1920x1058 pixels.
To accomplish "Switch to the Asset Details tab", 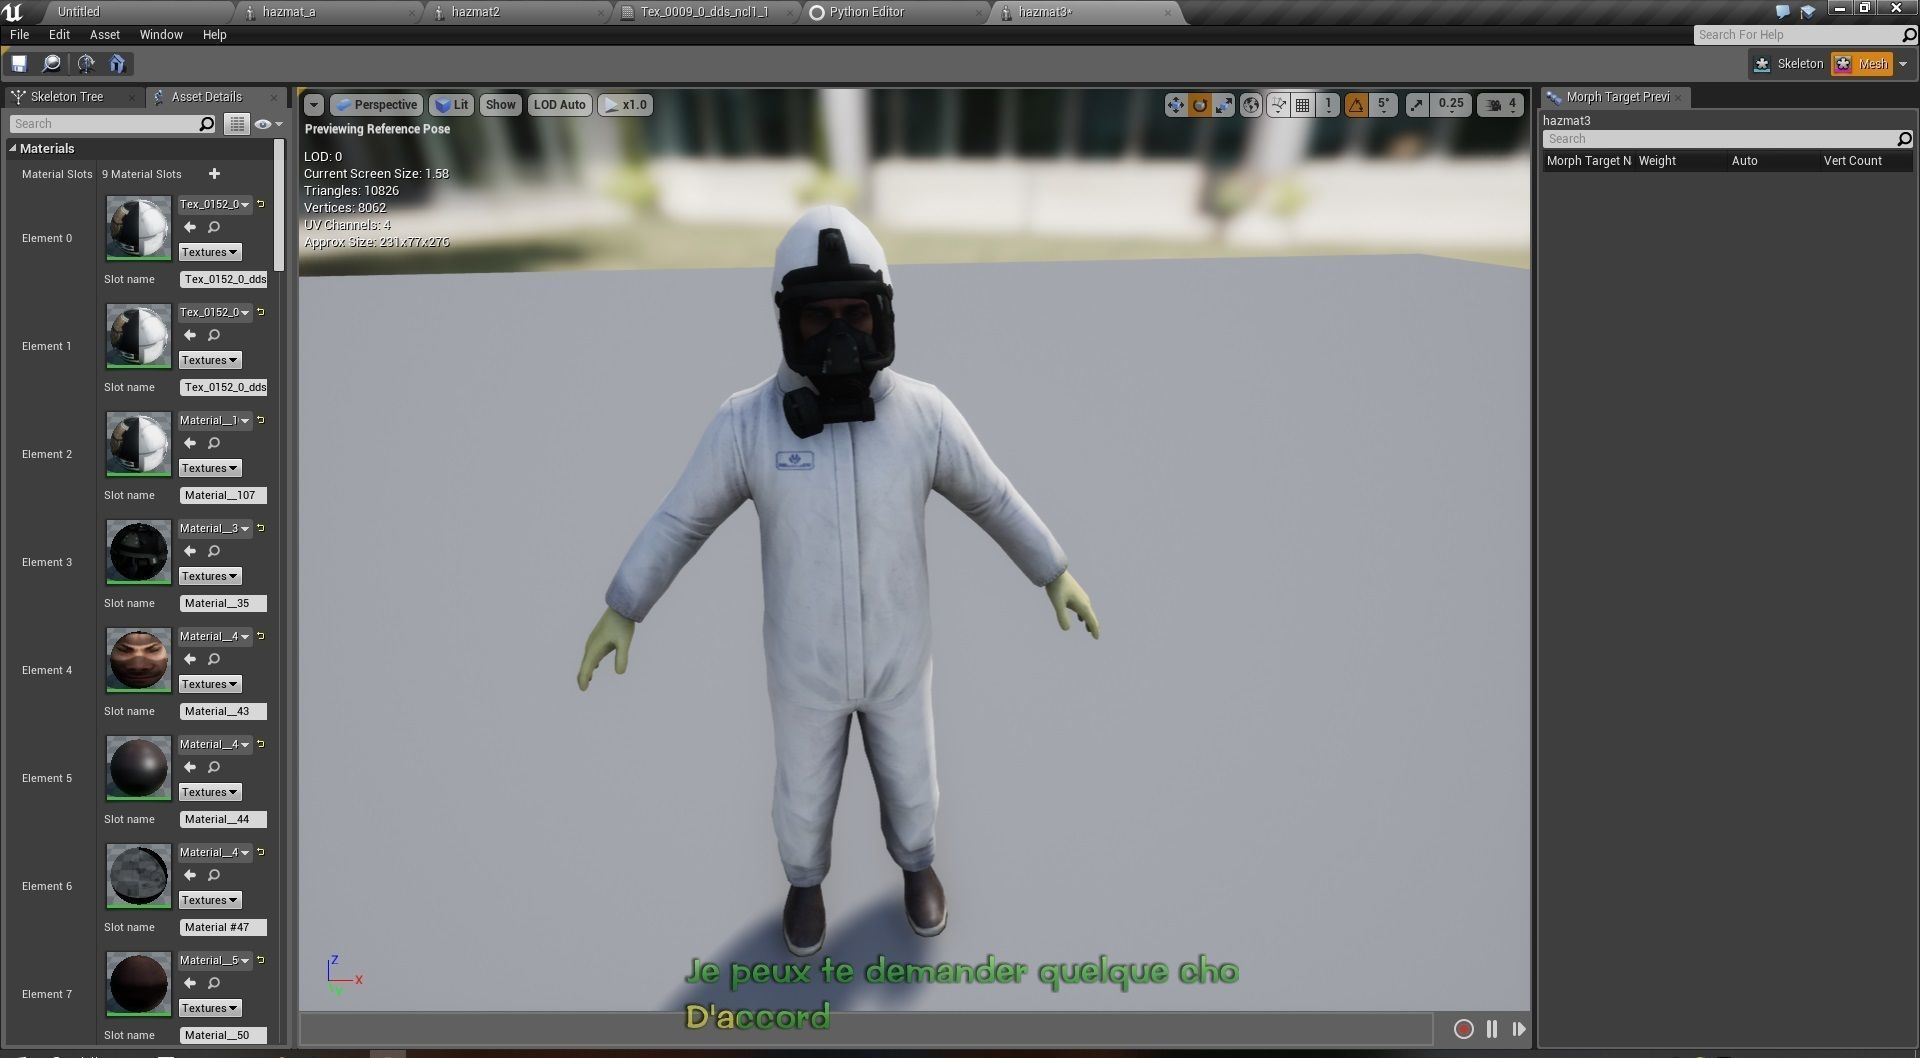I will (207, 97).
